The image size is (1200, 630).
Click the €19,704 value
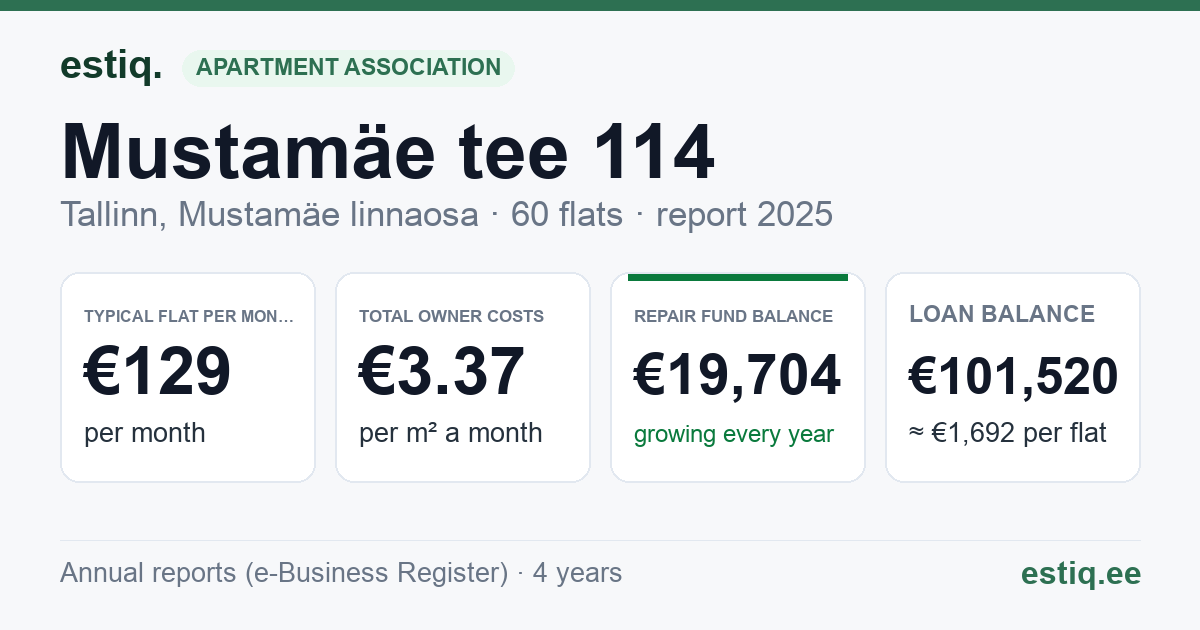pos(738,376)
